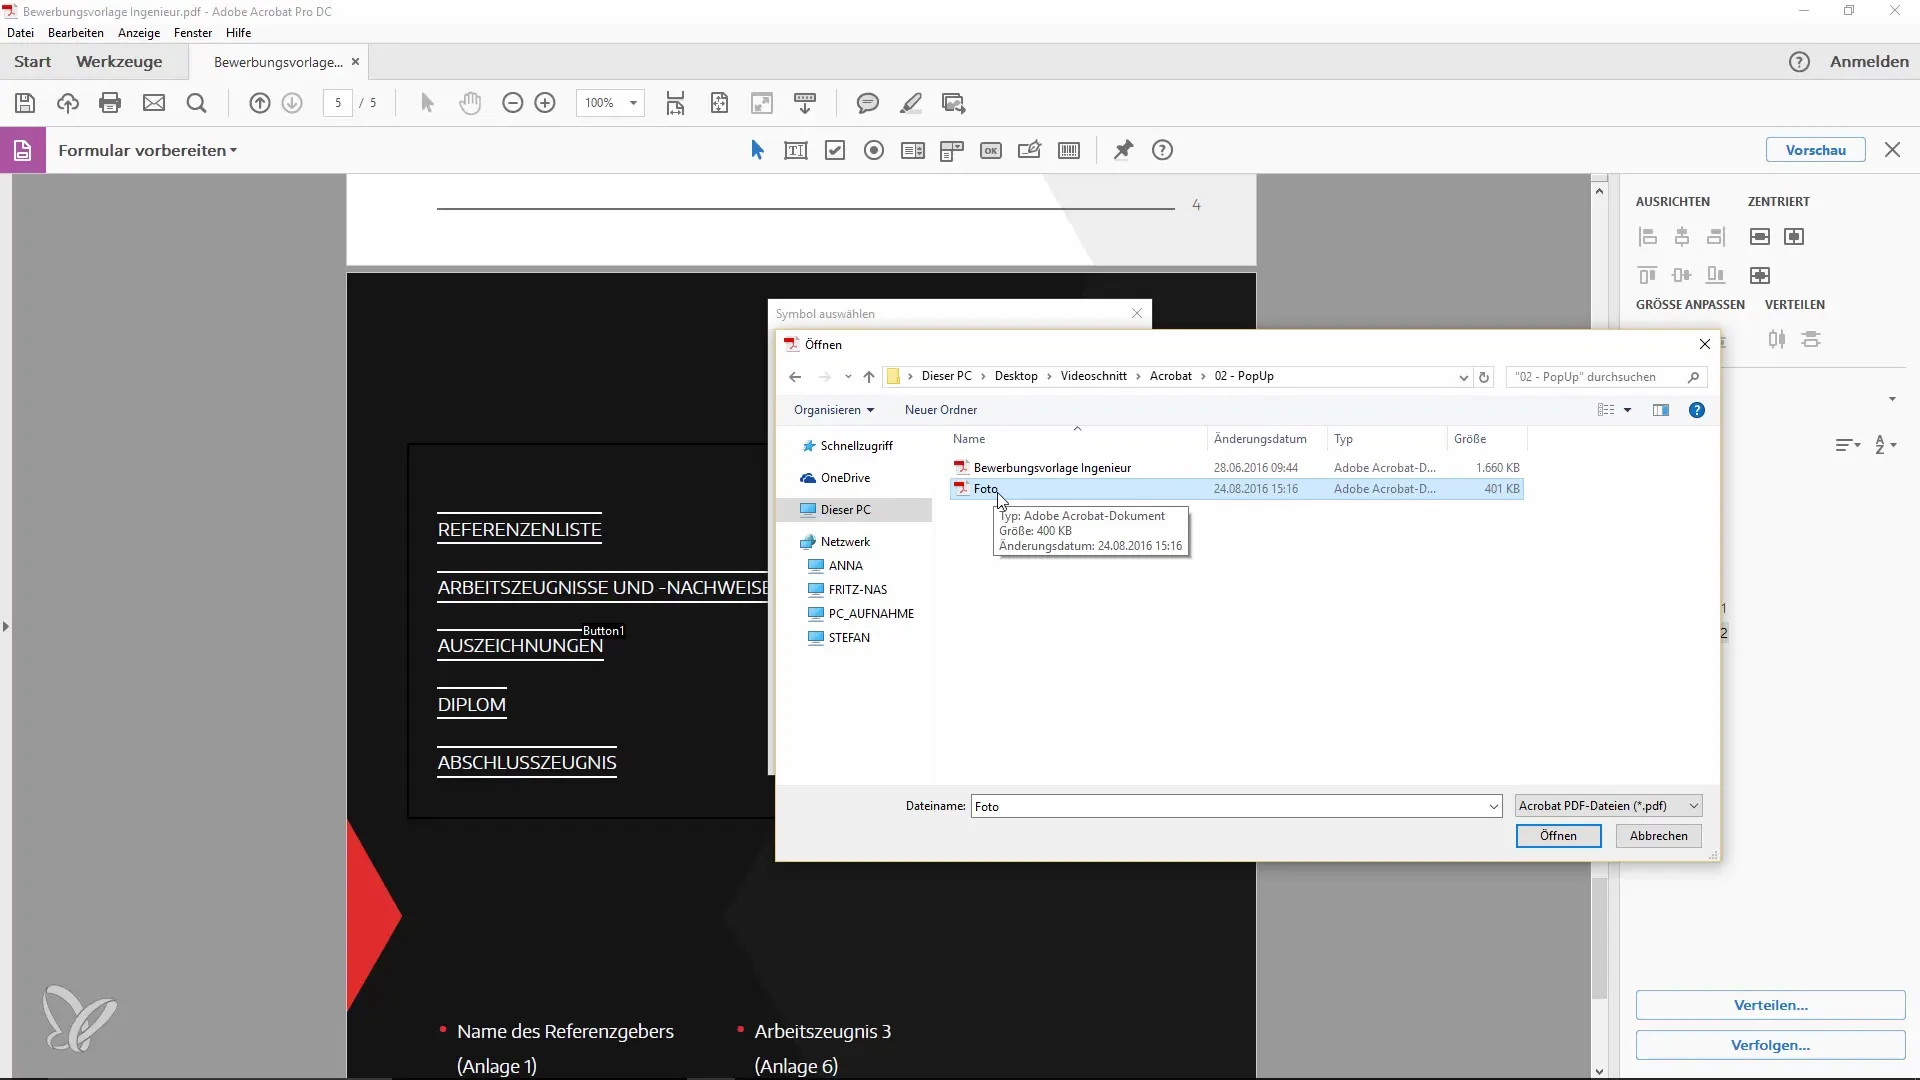Open the Dateiname input field
Viewport: 1920px width, 1080px height.
tap(1229, 806)
